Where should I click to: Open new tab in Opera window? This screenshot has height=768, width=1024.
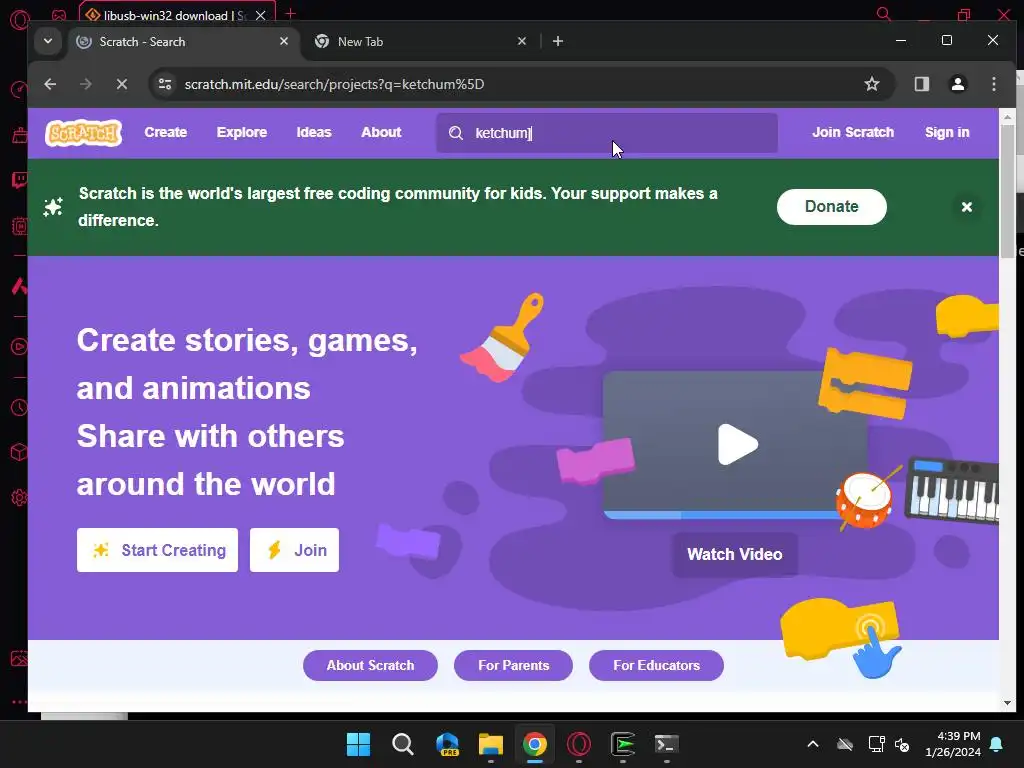tap(291, 13)
